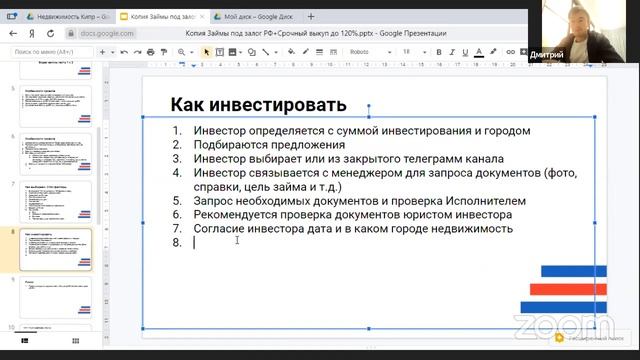Open the font size dropdown arrow
Image resolution: width=640 pixels, height=360 pixels.
click(424, 52)
